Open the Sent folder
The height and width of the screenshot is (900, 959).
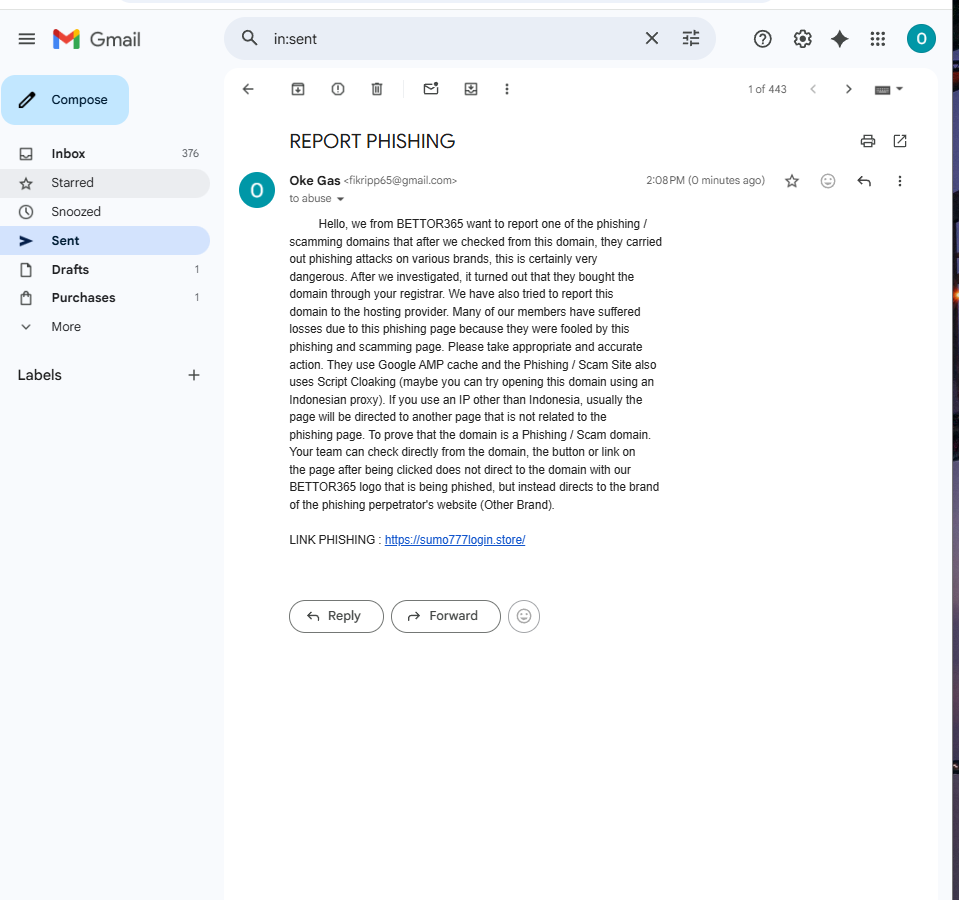click(105, 241)
